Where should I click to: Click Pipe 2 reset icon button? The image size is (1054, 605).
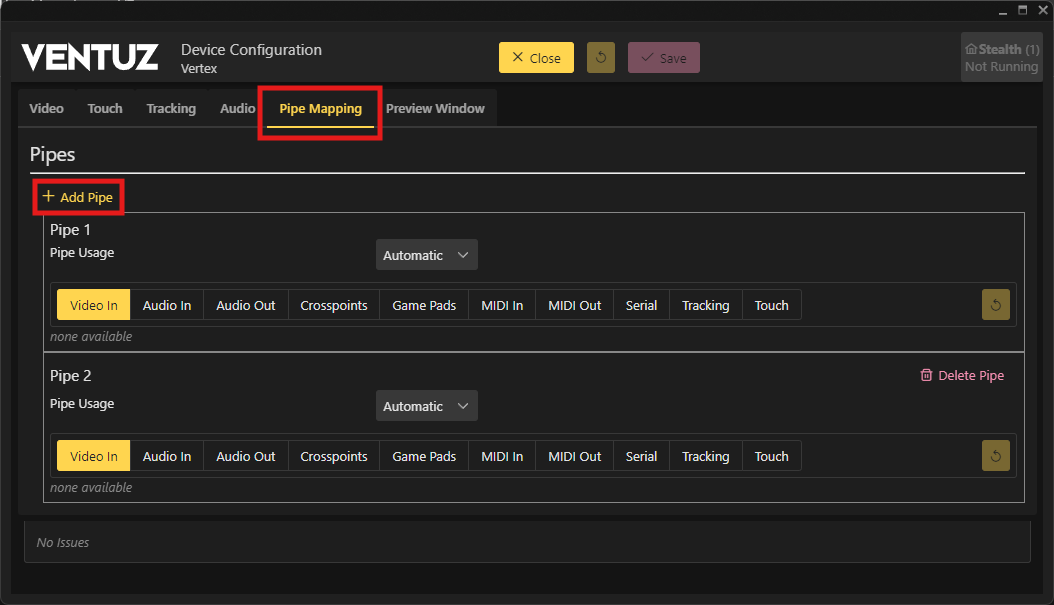995,456
